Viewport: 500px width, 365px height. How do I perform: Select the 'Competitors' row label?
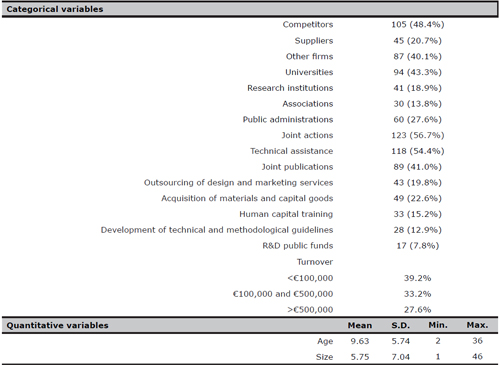(308, 24)
